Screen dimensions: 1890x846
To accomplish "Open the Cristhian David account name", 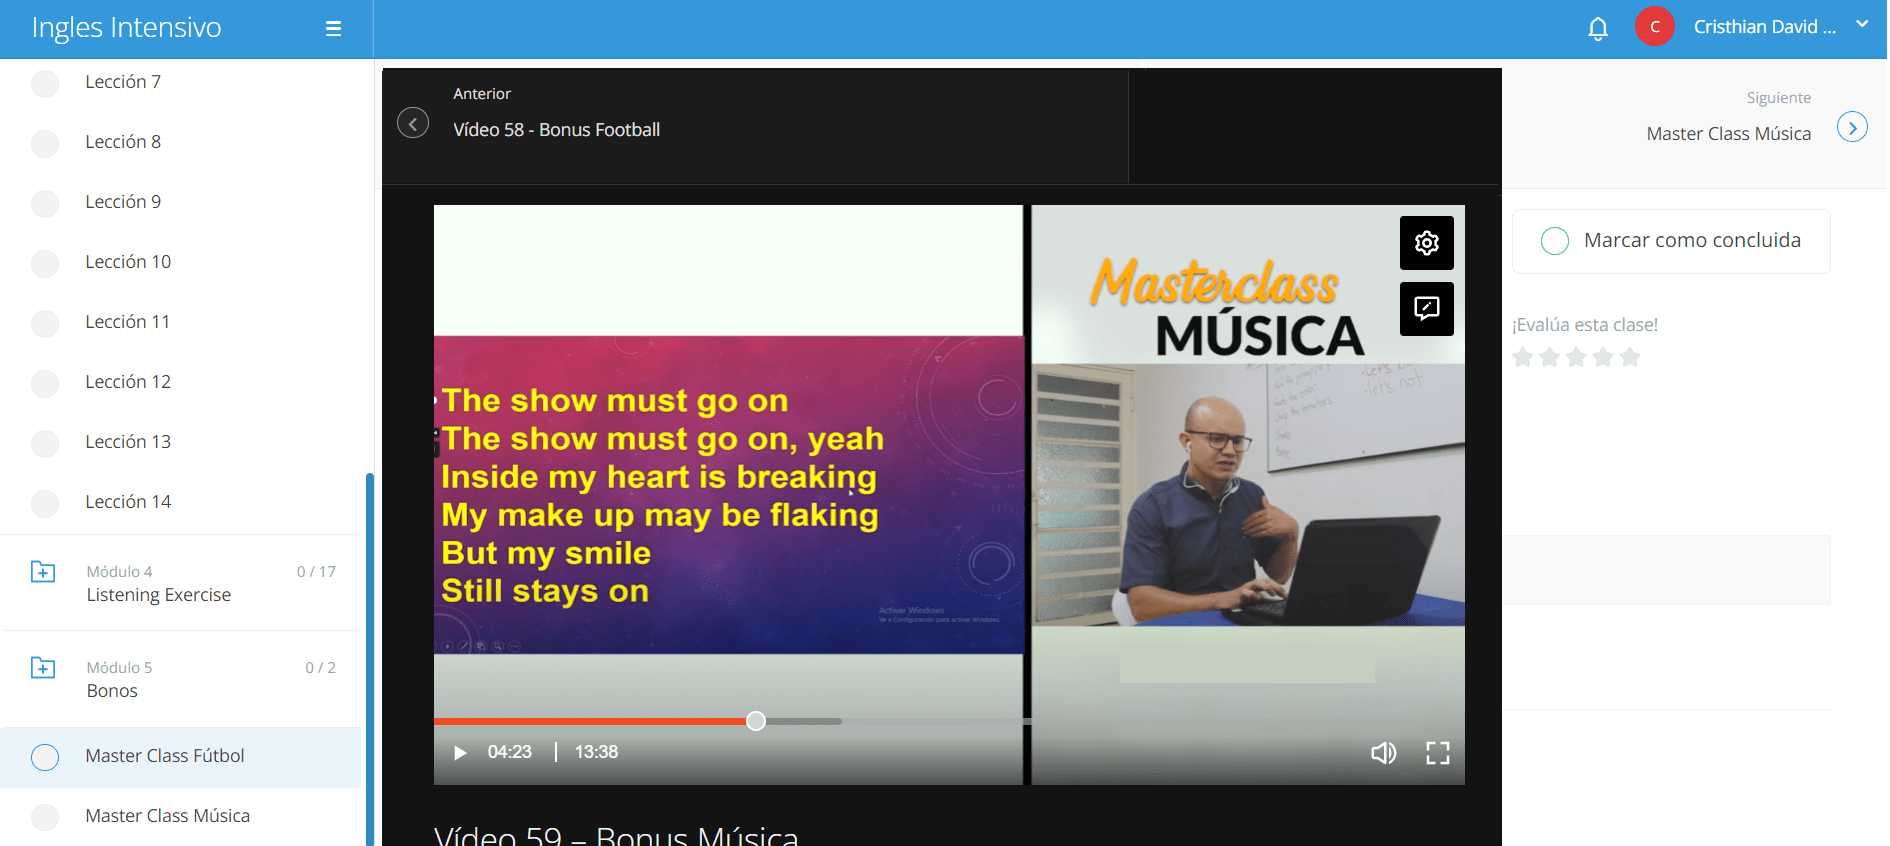I will [1765, 27].
